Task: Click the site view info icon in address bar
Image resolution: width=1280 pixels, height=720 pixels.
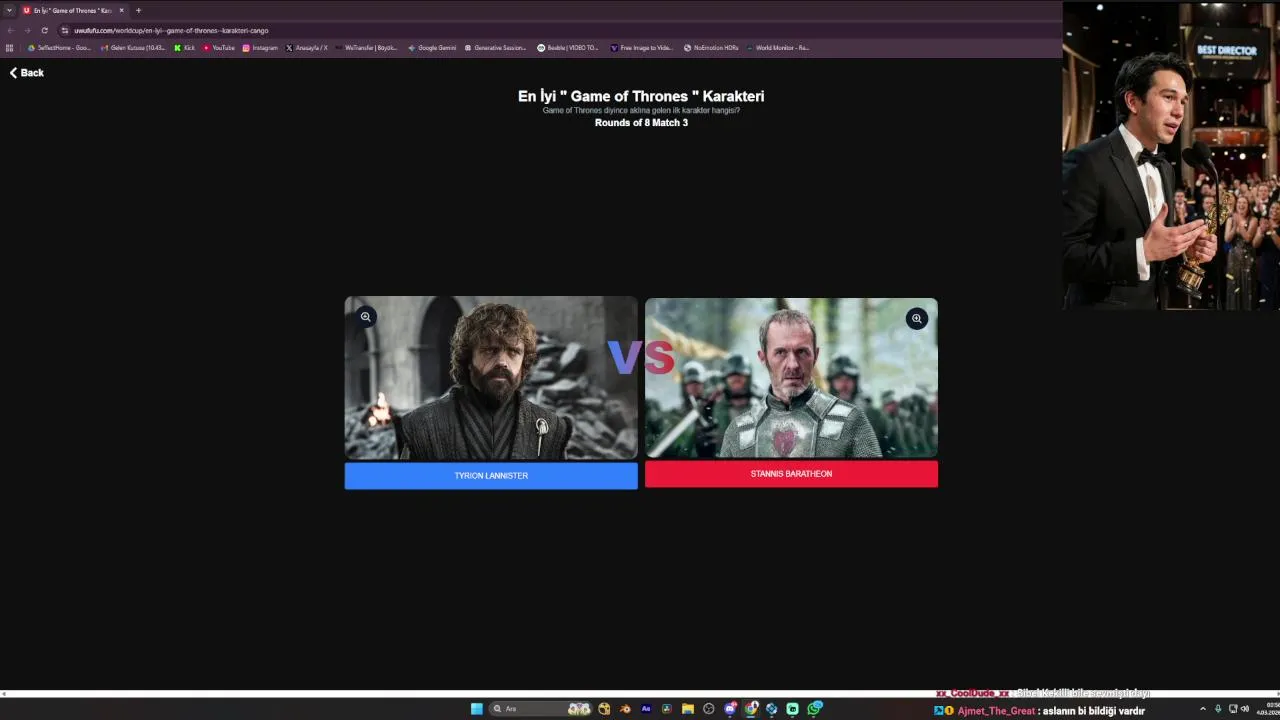Action: point(65,30)
